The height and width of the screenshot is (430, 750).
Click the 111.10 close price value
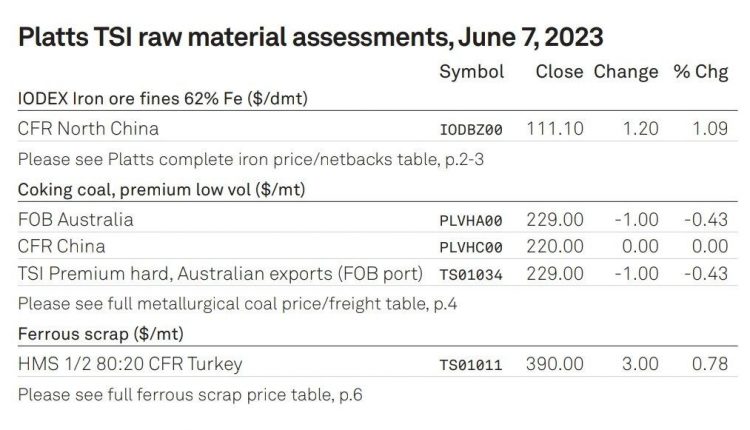click(555, 129)
